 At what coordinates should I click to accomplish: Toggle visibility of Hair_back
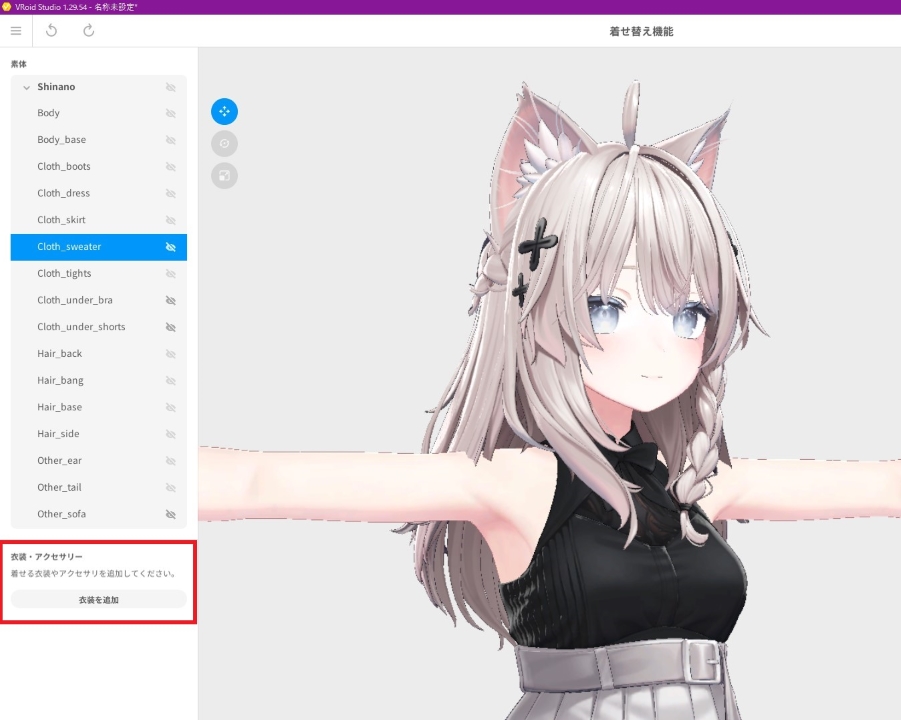[171, 354]
